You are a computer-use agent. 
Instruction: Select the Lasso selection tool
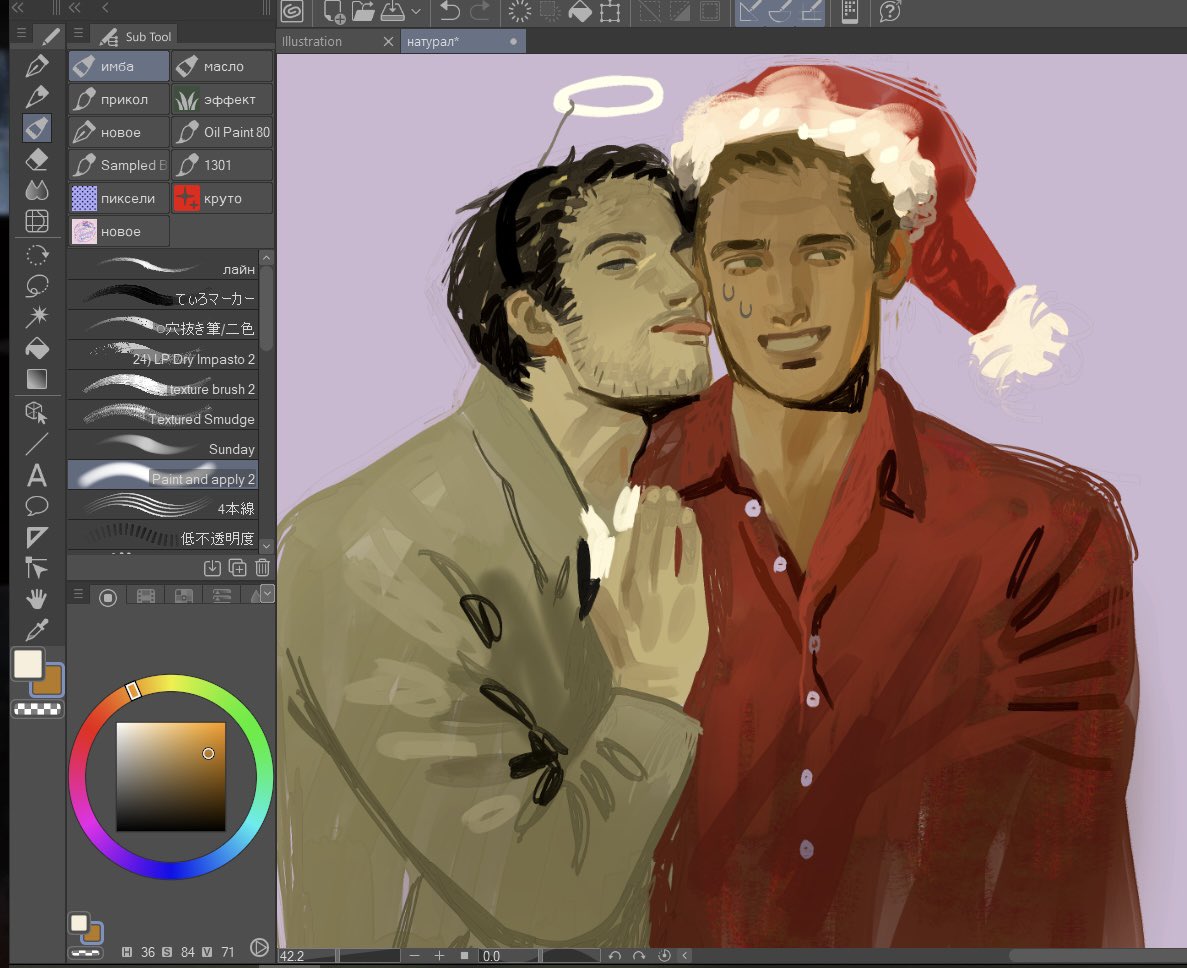[37, 286]
